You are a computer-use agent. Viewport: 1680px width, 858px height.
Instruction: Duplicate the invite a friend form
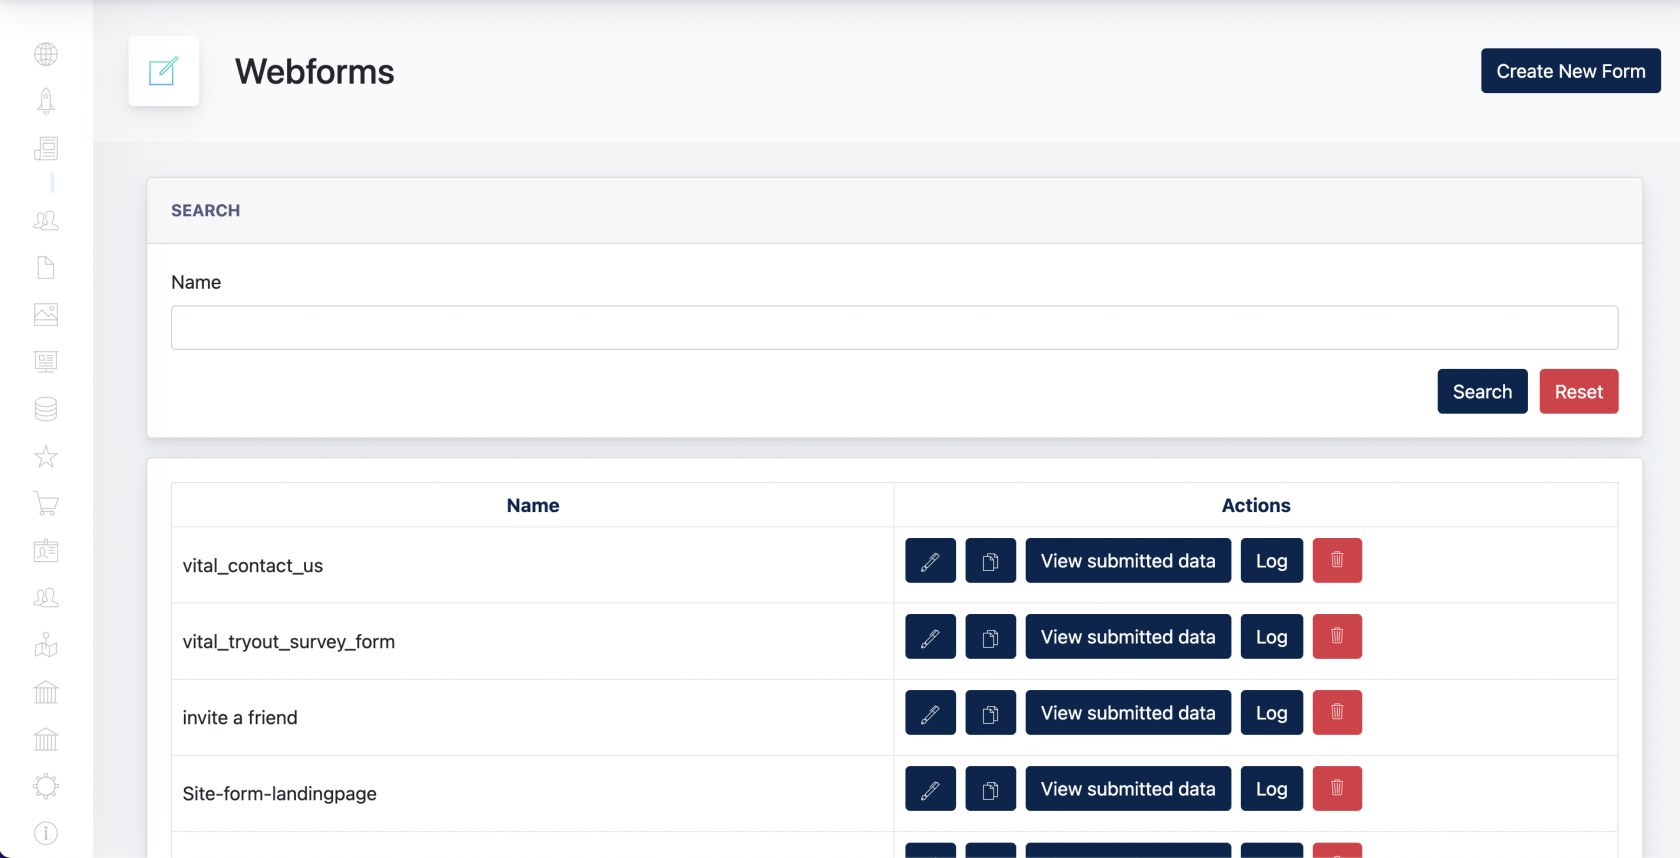click(991, 713)
